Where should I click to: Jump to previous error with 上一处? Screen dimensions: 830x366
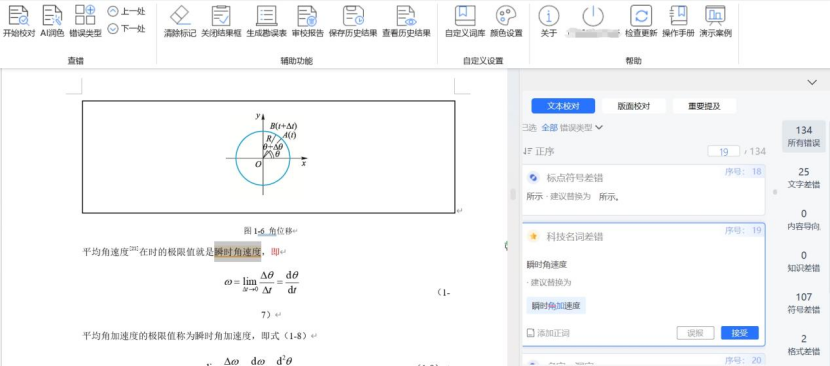126,11
